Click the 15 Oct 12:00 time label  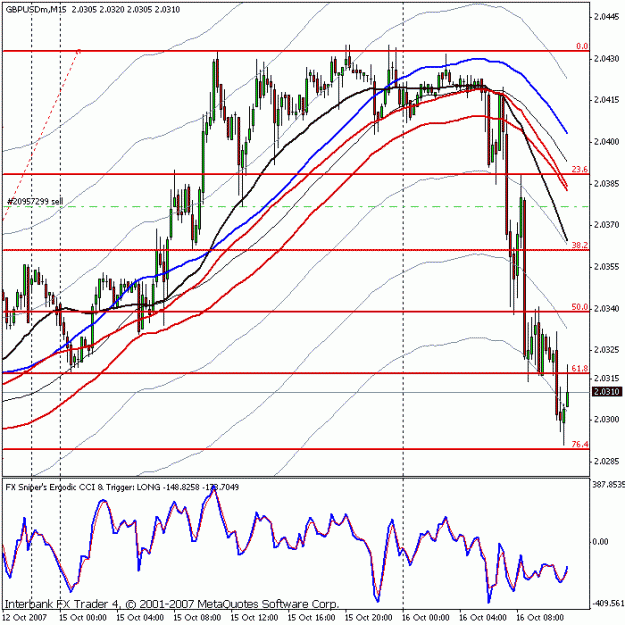(254, 618)
